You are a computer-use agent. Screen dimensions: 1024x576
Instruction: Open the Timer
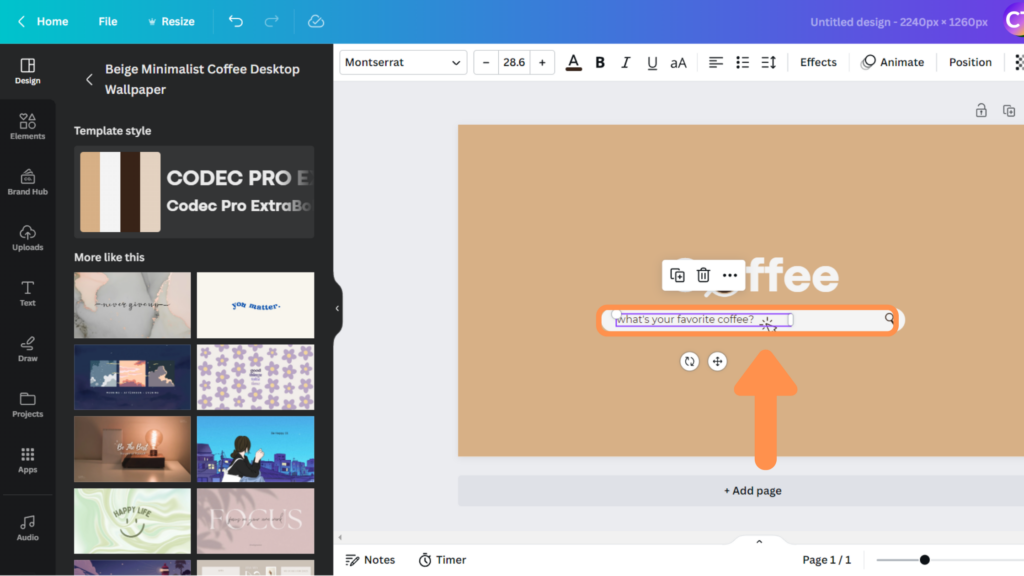tap(442, 560)
